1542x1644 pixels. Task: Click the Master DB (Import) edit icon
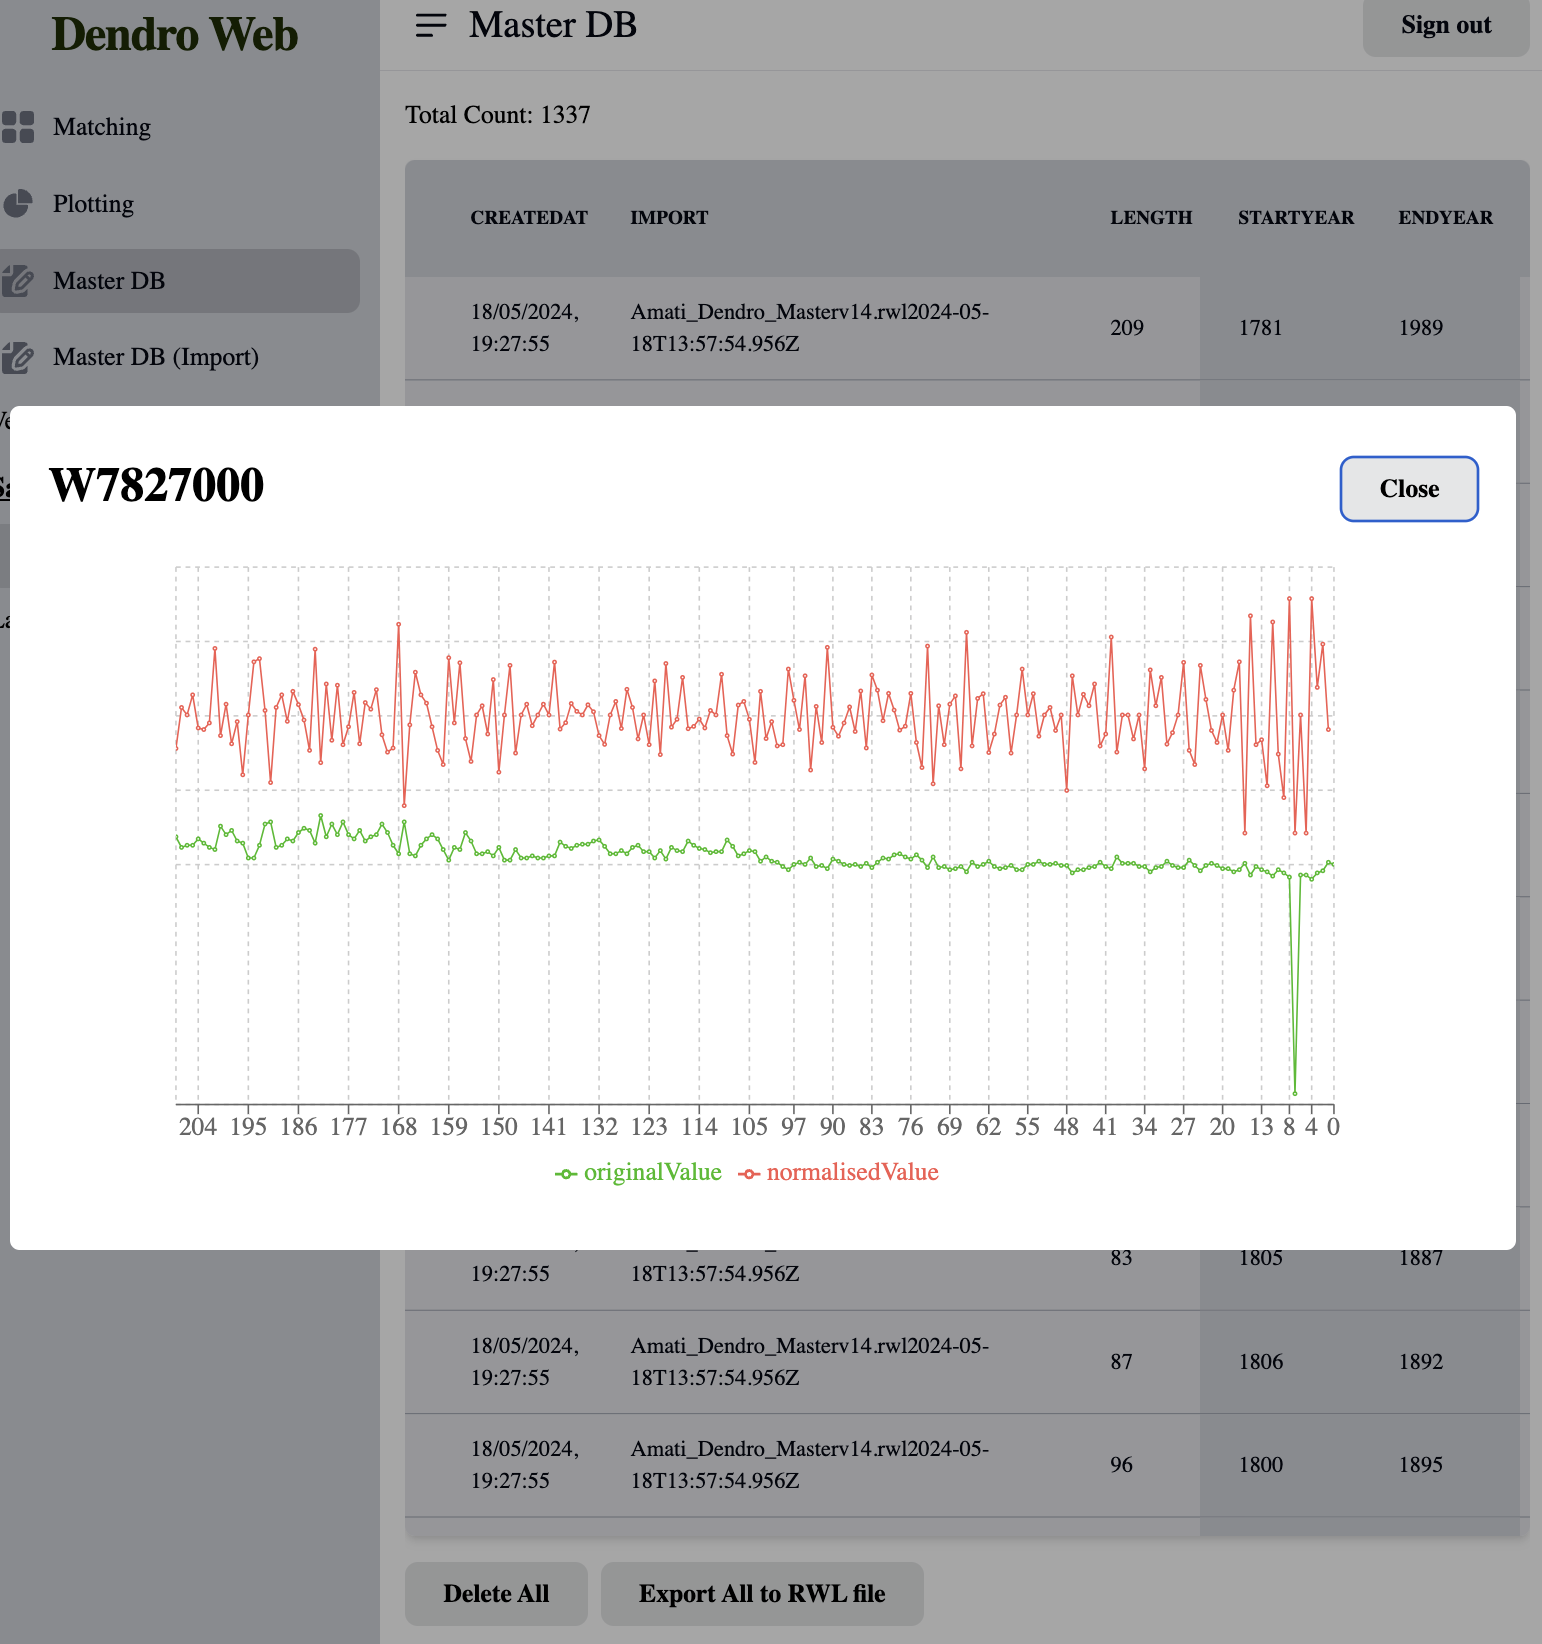18,357
